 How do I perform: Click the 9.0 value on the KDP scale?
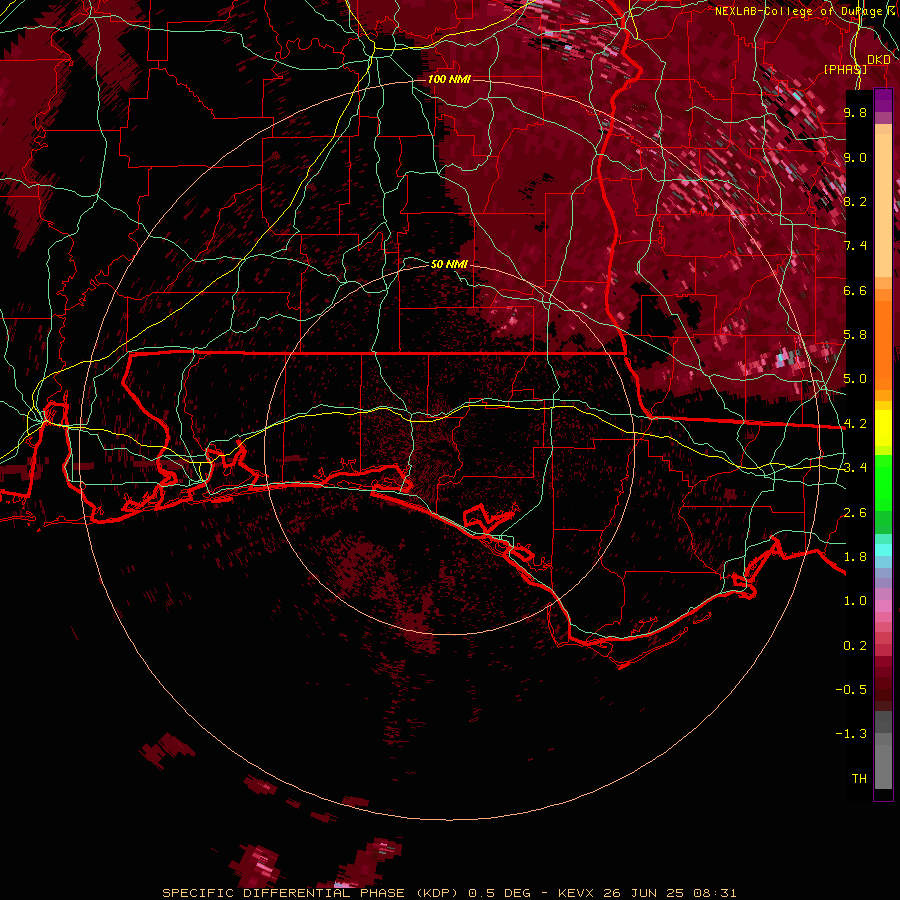855,157
